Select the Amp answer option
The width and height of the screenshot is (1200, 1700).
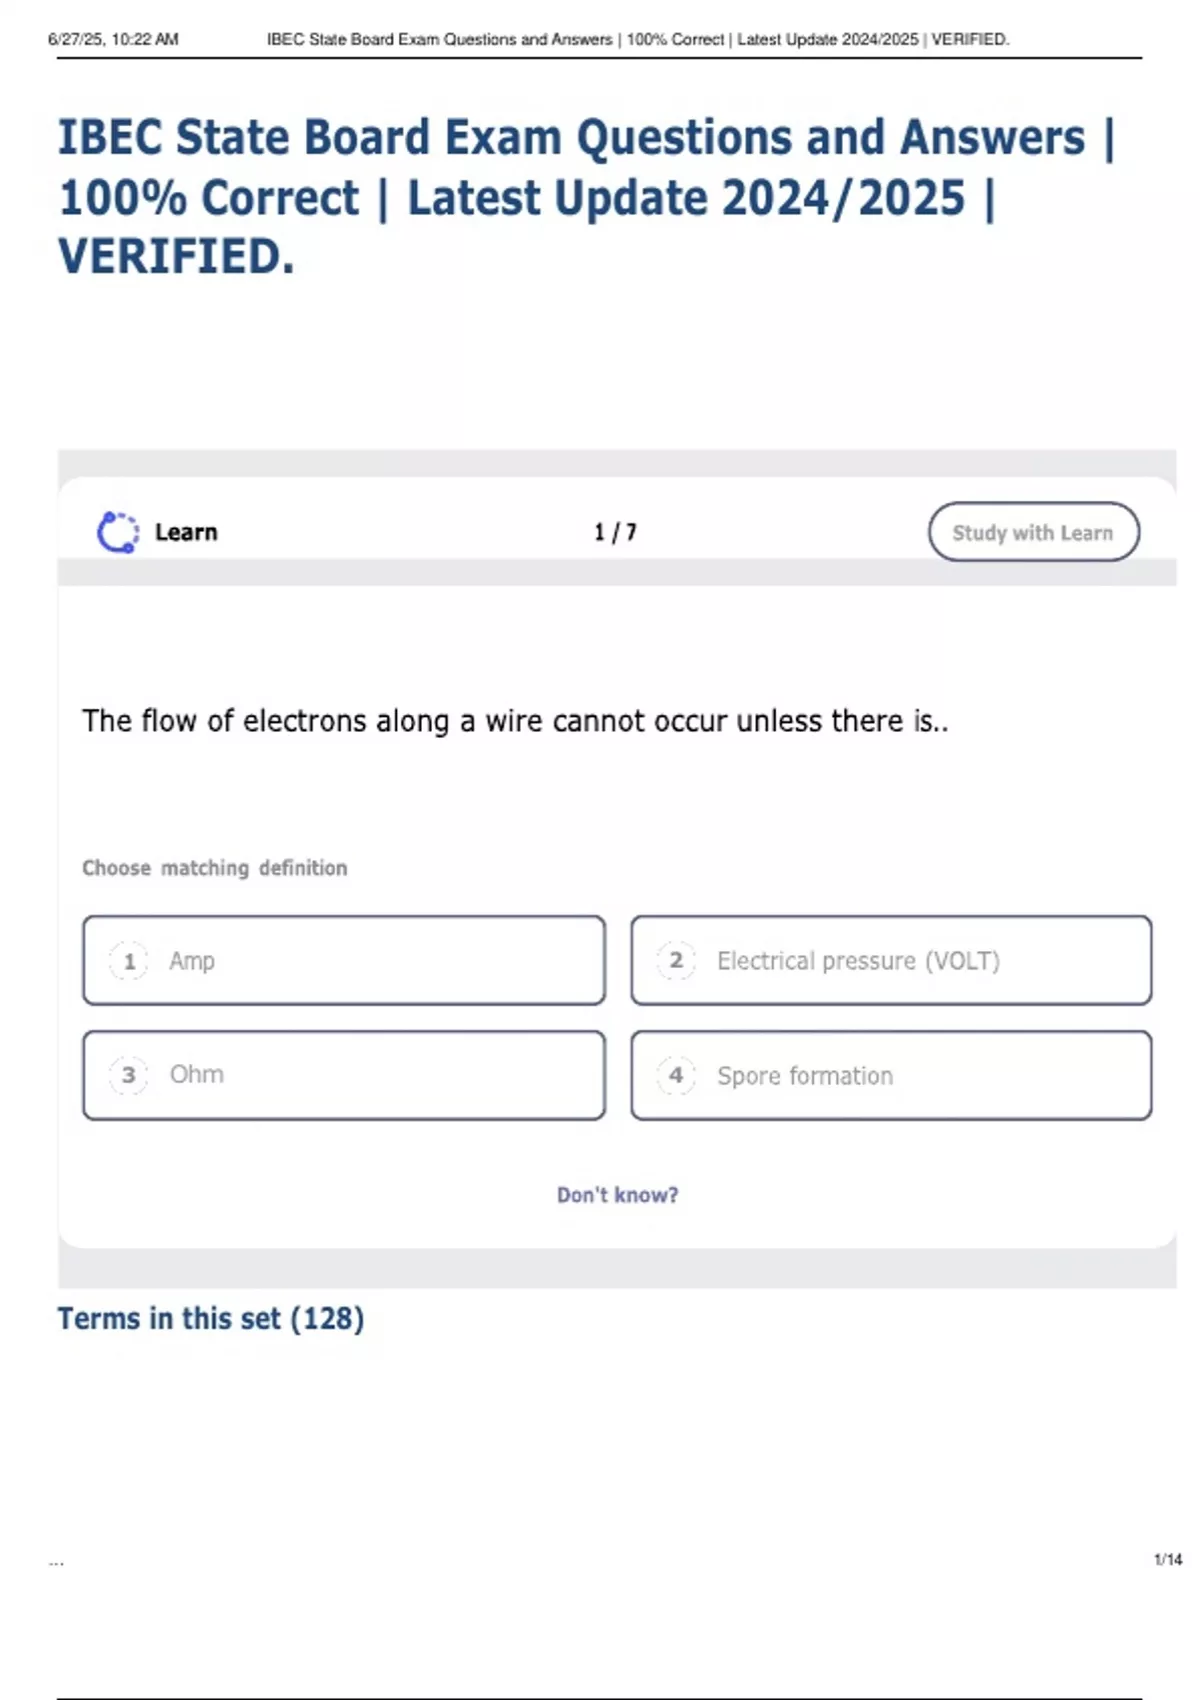click(344, 960)
